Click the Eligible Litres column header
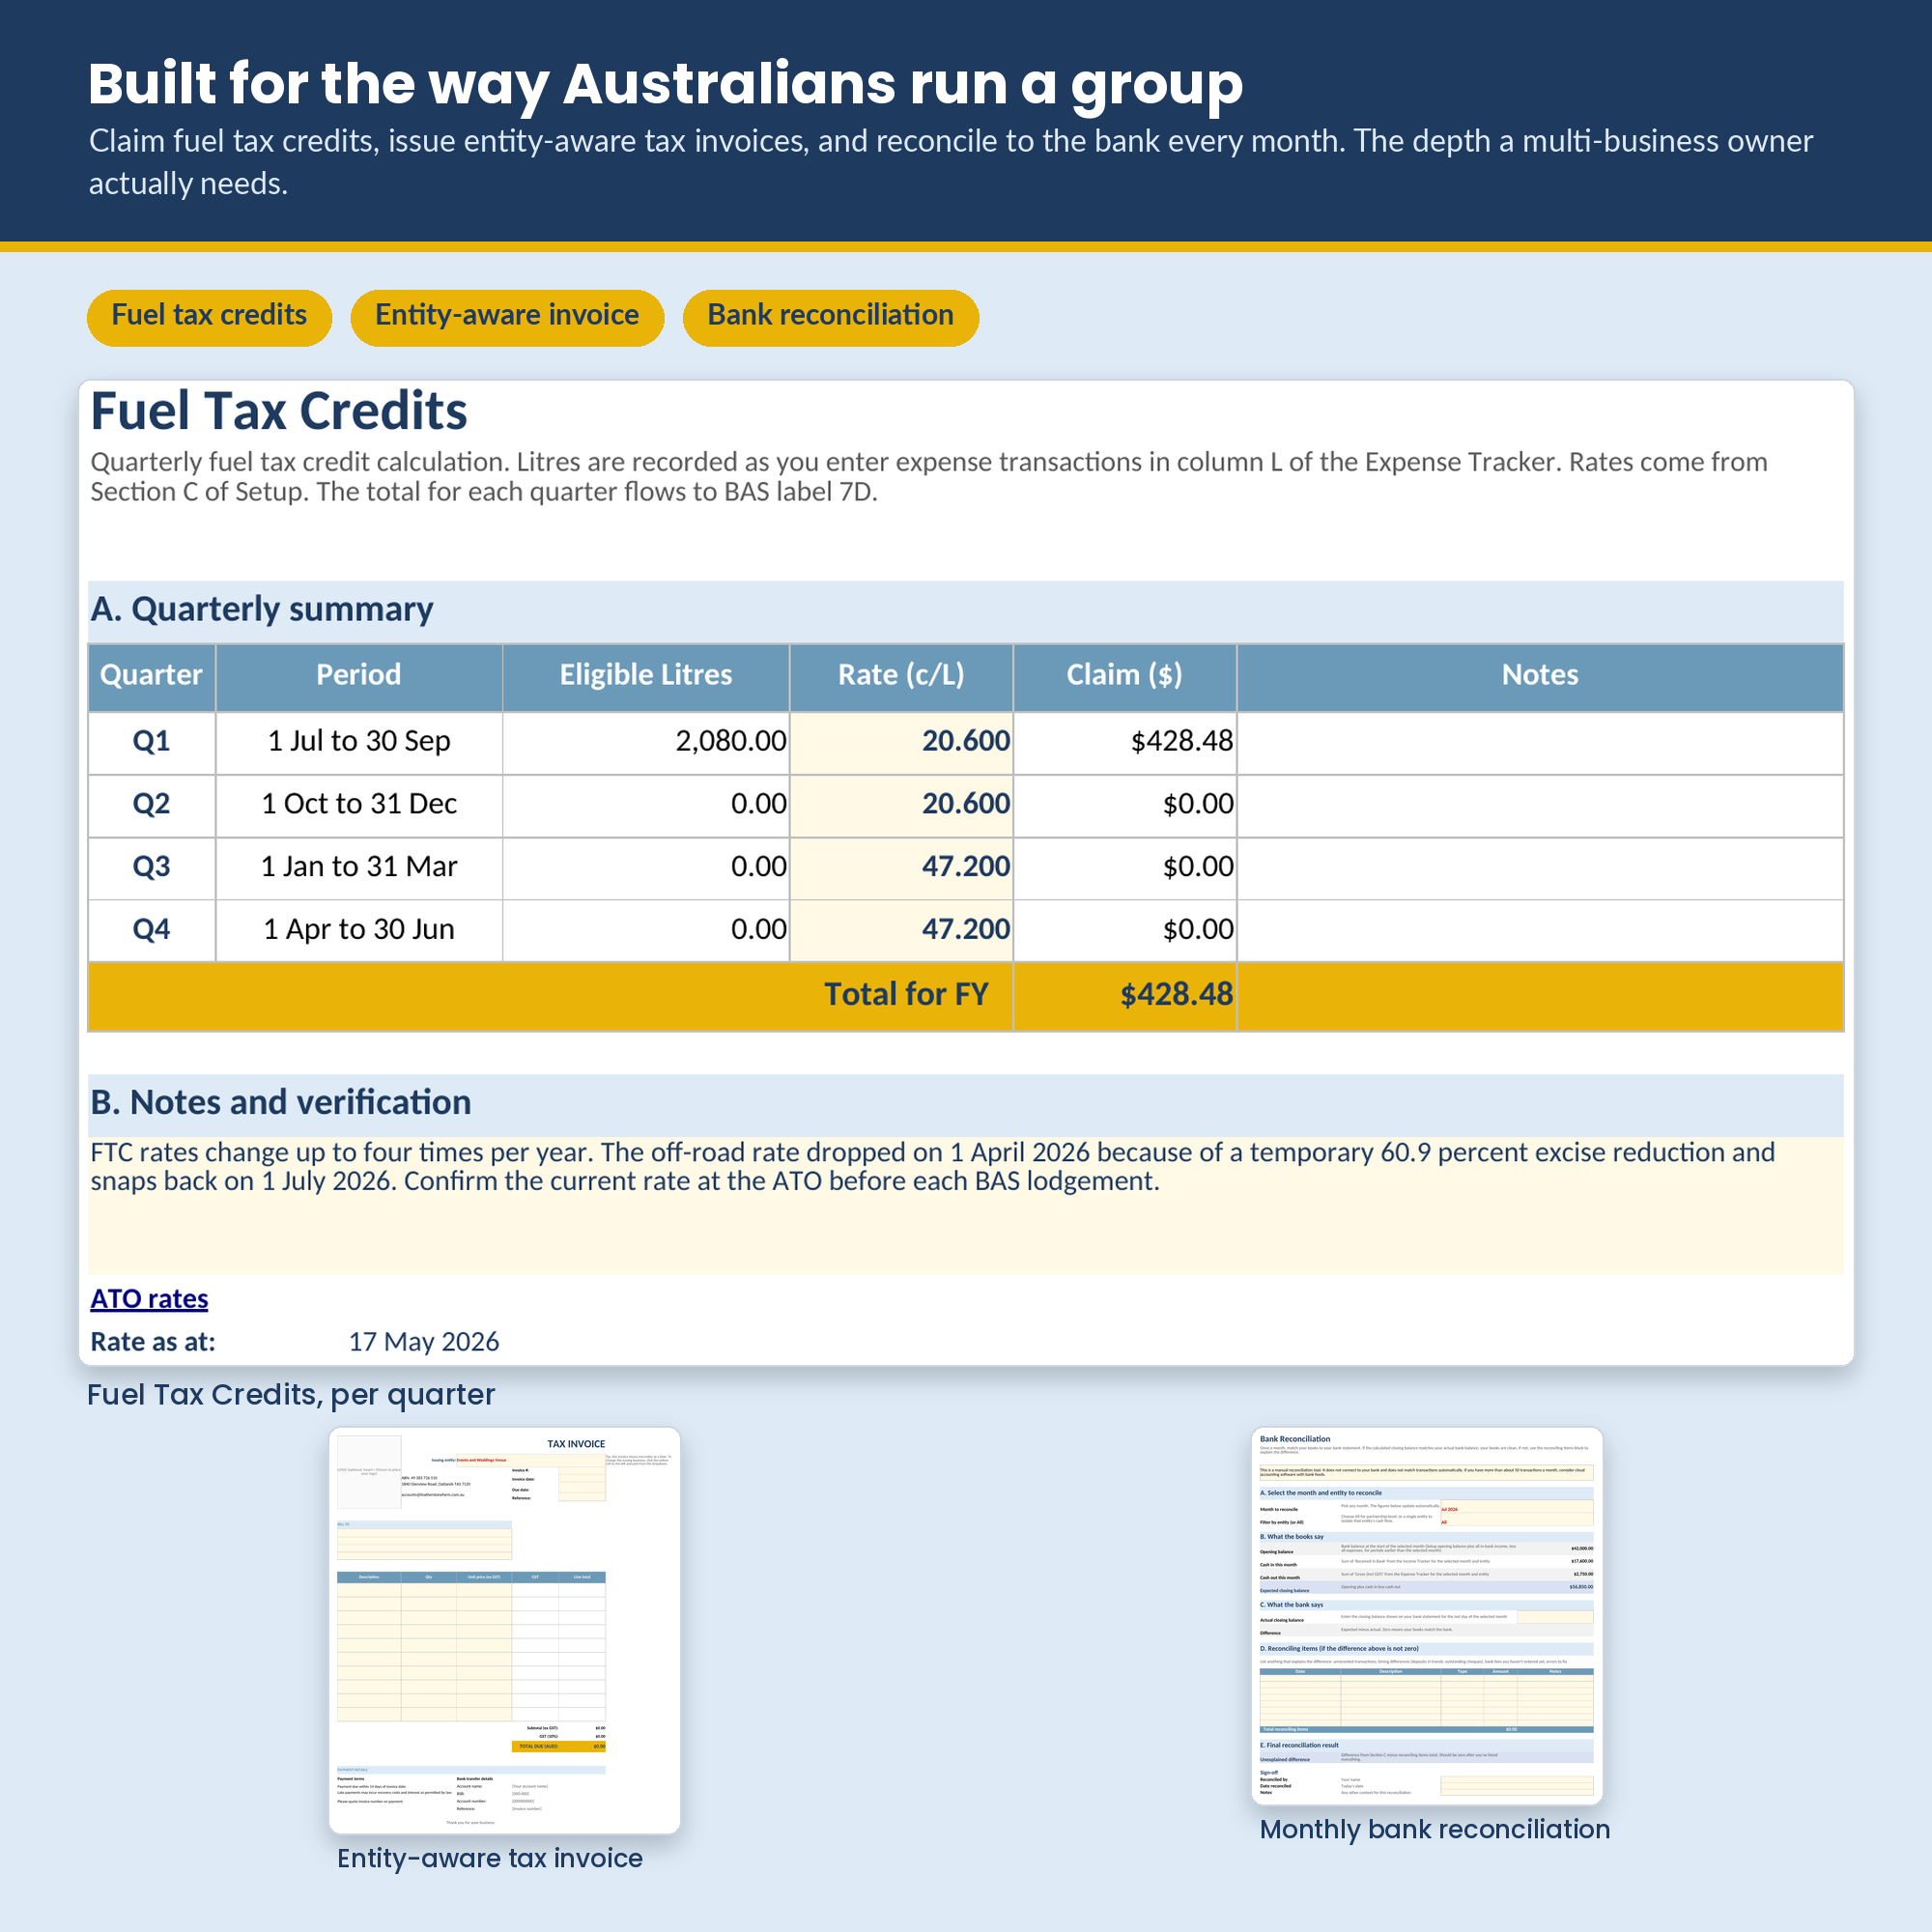 click(x=646, y=676)
